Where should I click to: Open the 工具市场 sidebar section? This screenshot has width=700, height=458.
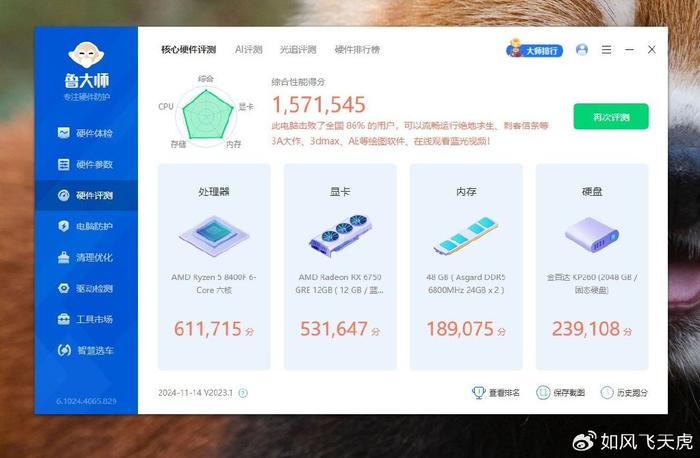point(86,319)
